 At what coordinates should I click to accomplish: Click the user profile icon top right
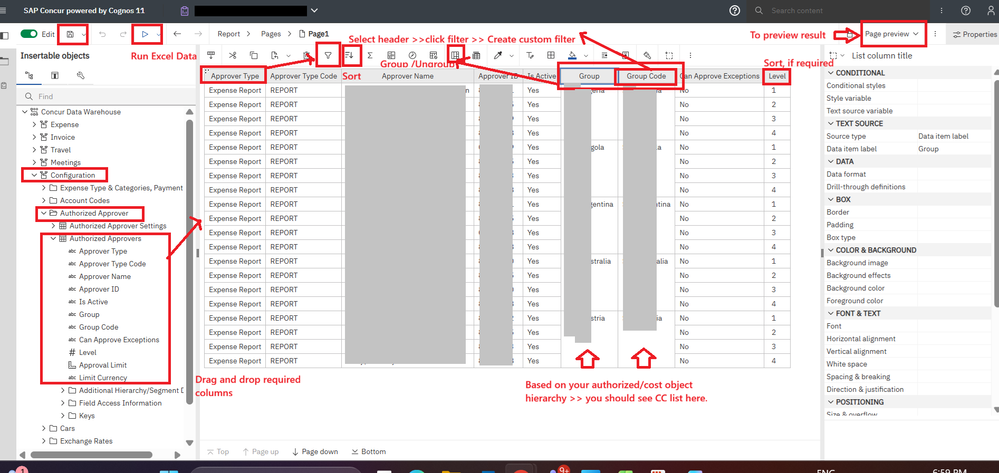pos(990,10)
